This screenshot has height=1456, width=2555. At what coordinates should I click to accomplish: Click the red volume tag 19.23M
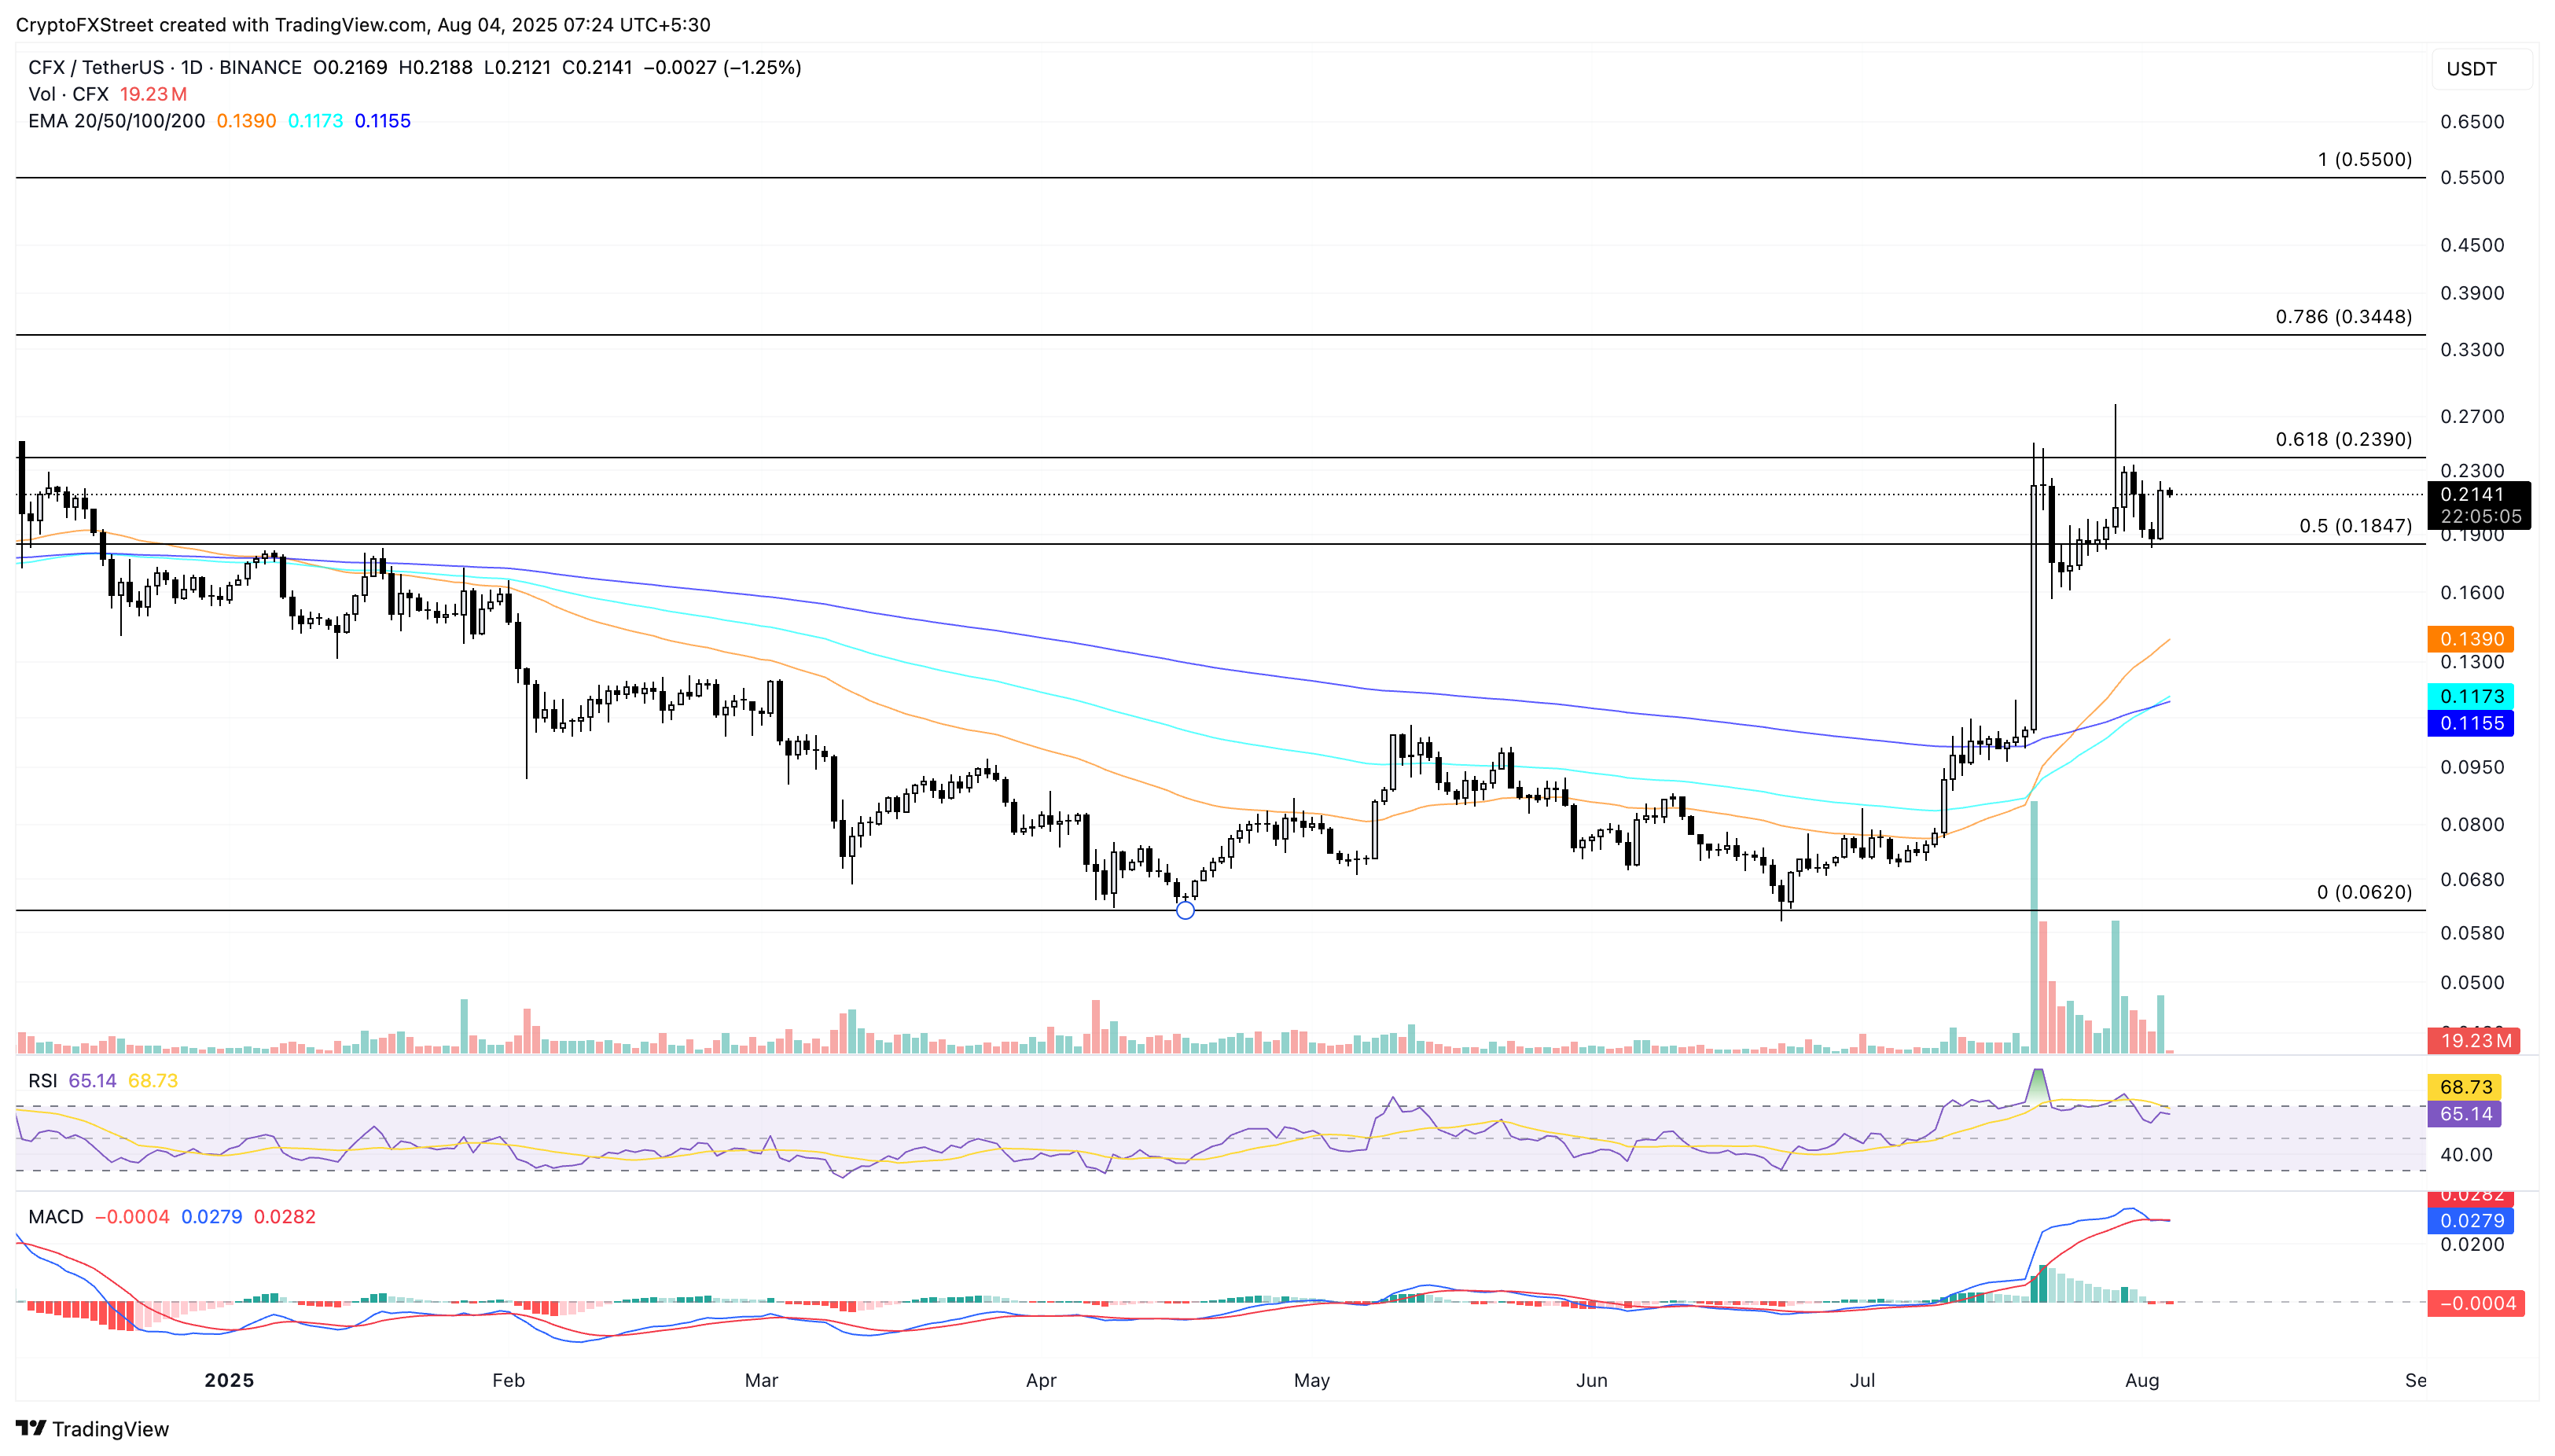[x=2474, y=1041]
